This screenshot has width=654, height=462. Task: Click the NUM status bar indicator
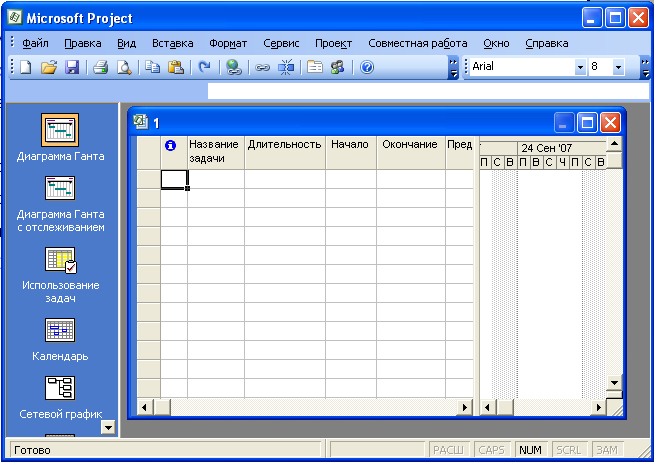tap(530, 450)
